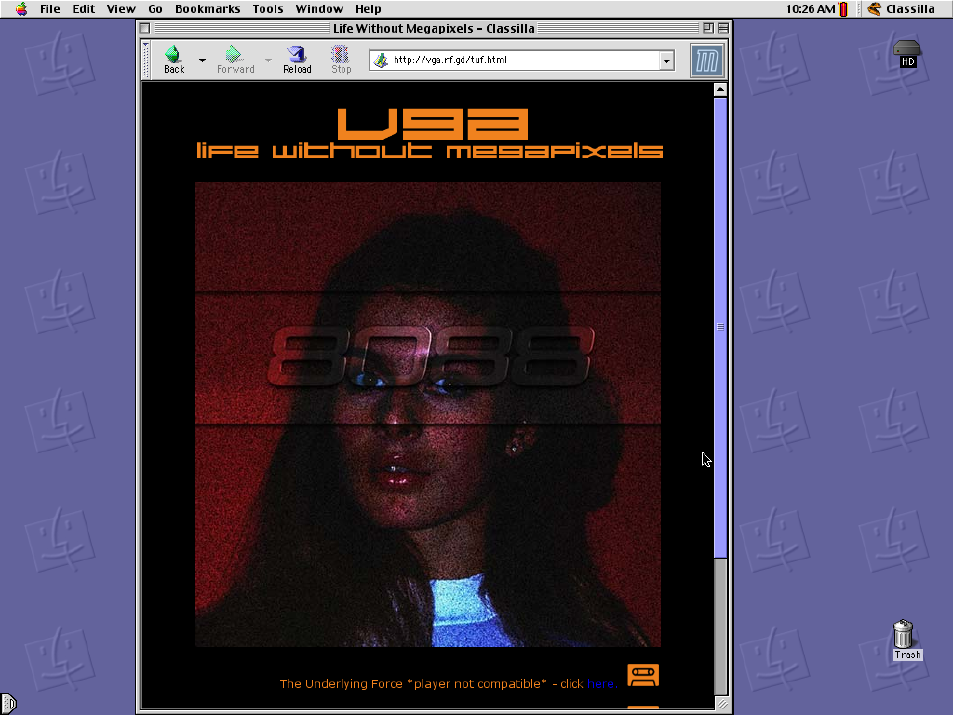The width and height of the screenshot is (953, 715).
Task: Click the window zoom box in title bar
Action: click(x=708, y=28)
